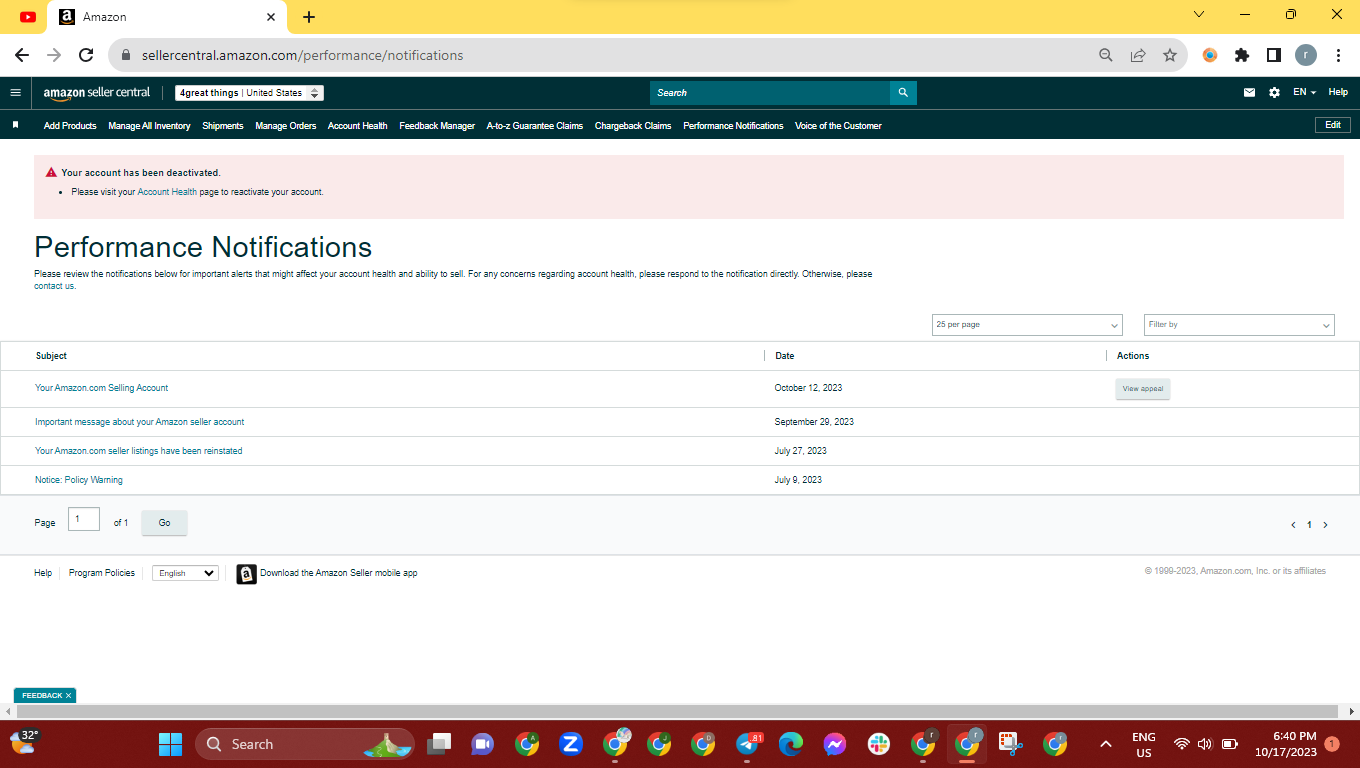The height and width of the screenshot is (768, 1360).
Task: Bookmark this page with the star icon
Action: 1170,56
